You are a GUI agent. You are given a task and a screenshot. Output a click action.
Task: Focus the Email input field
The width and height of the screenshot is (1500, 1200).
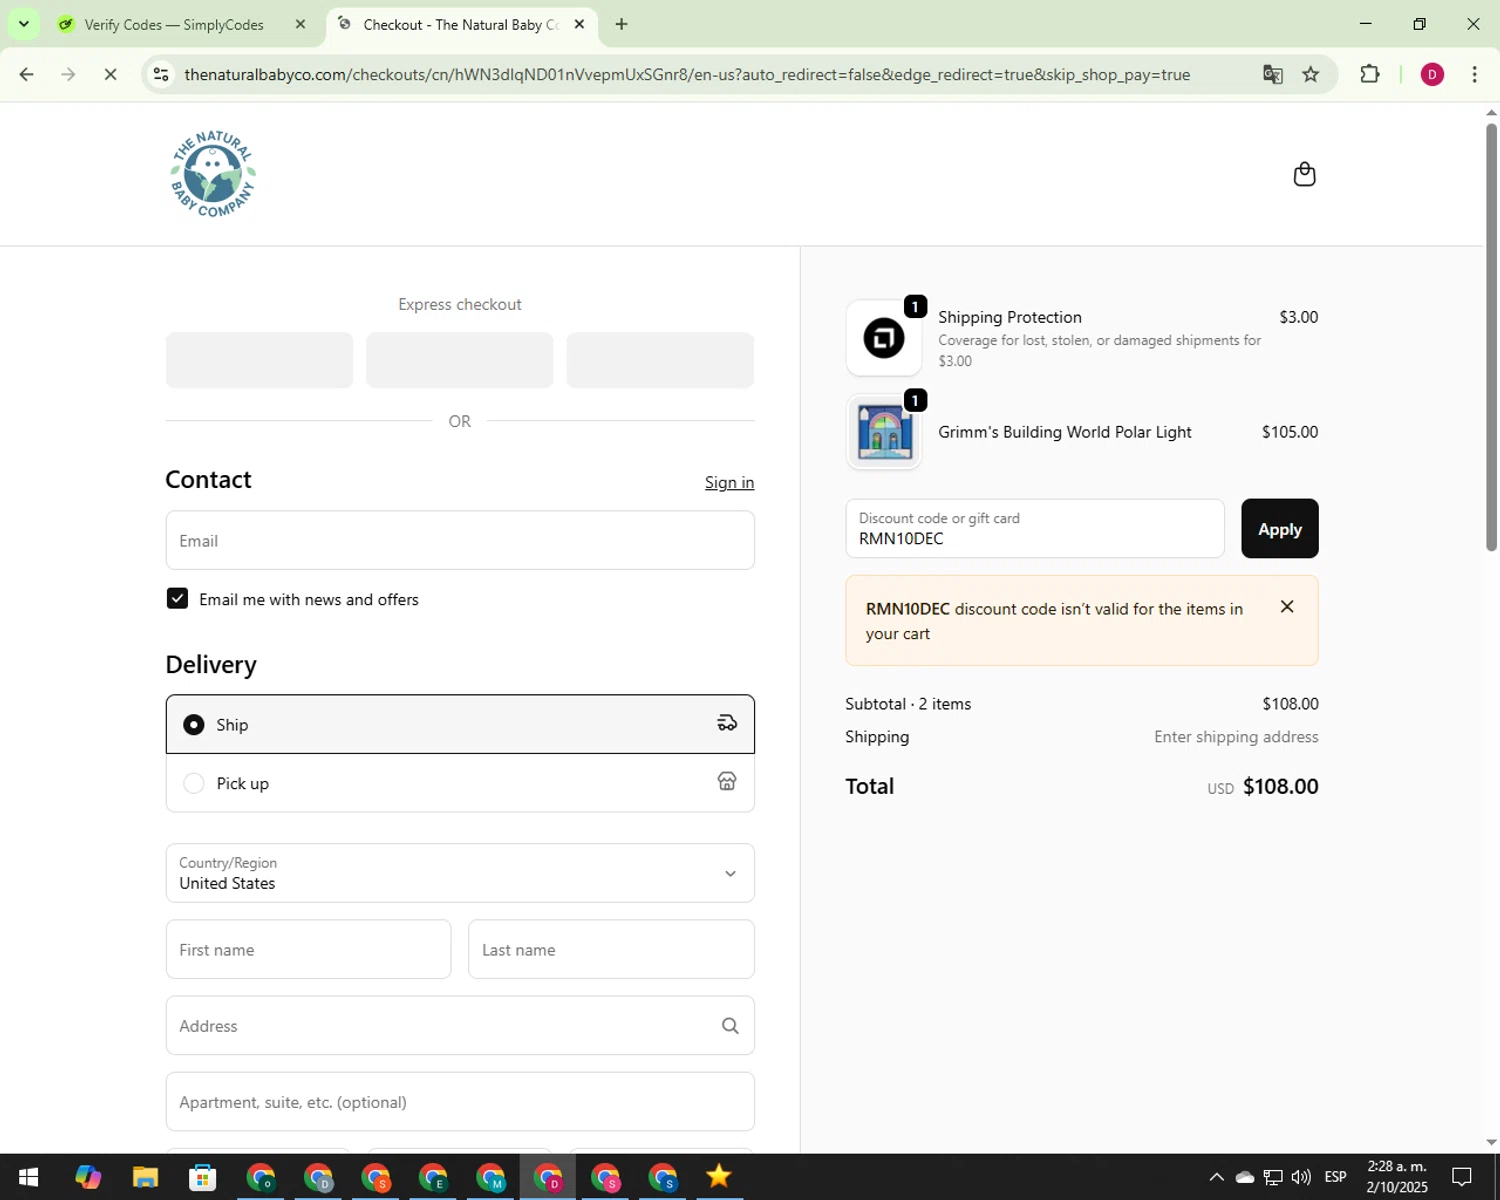click(460, 540)
